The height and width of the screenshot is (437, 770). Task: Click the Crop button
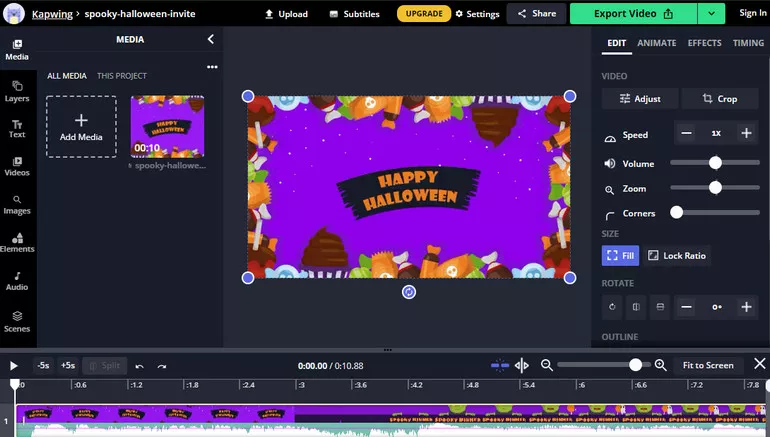tap(720, 99)
